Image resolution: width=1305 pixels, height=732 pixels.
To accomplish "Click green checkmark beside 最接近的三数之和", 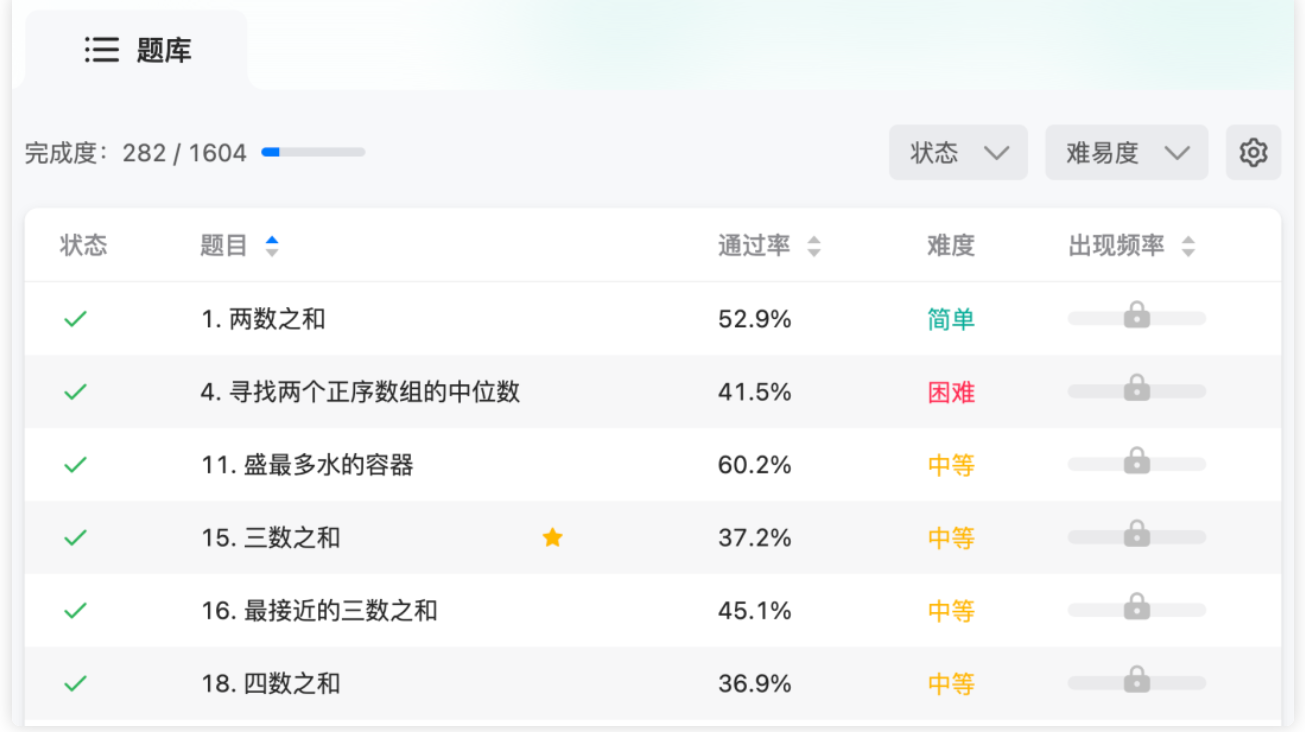I will pyautogui.click(x=75, y=610).
